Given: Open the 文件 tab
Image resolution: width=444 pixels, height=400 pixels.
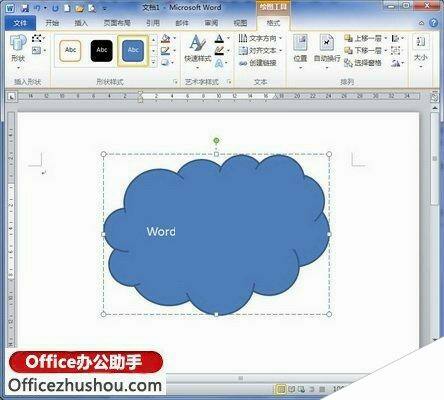Looking at the screenshot, I should tap(20, 23).
